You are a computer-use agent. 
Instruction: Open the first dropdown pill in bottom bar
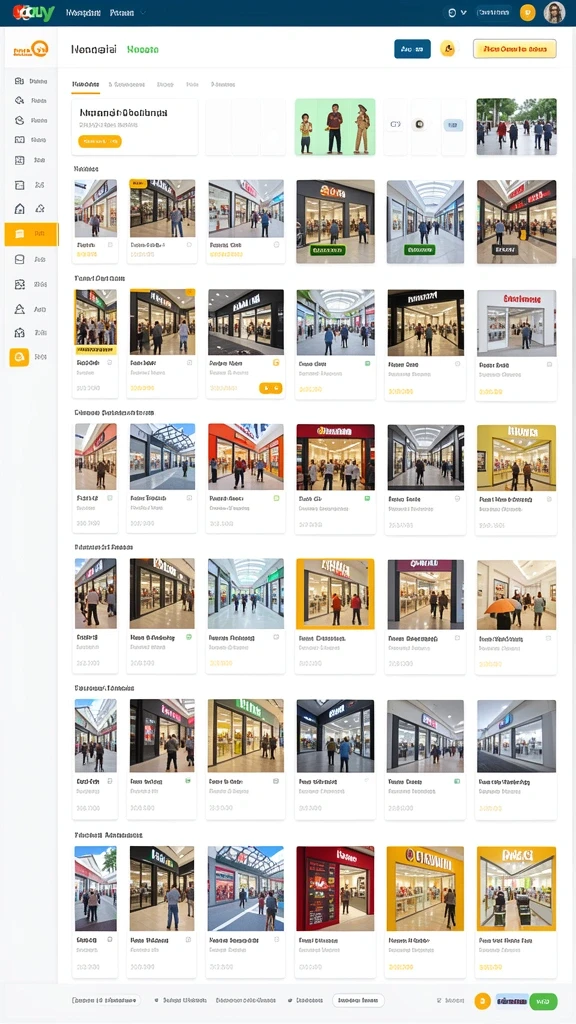pyautogui.click(x=105, y=1000)
